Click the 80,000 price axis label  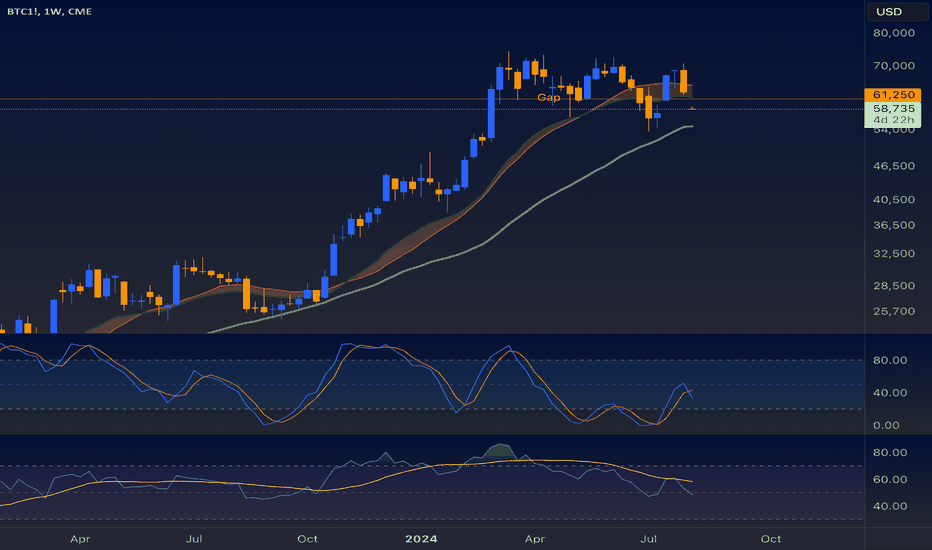tap(893, 33)
